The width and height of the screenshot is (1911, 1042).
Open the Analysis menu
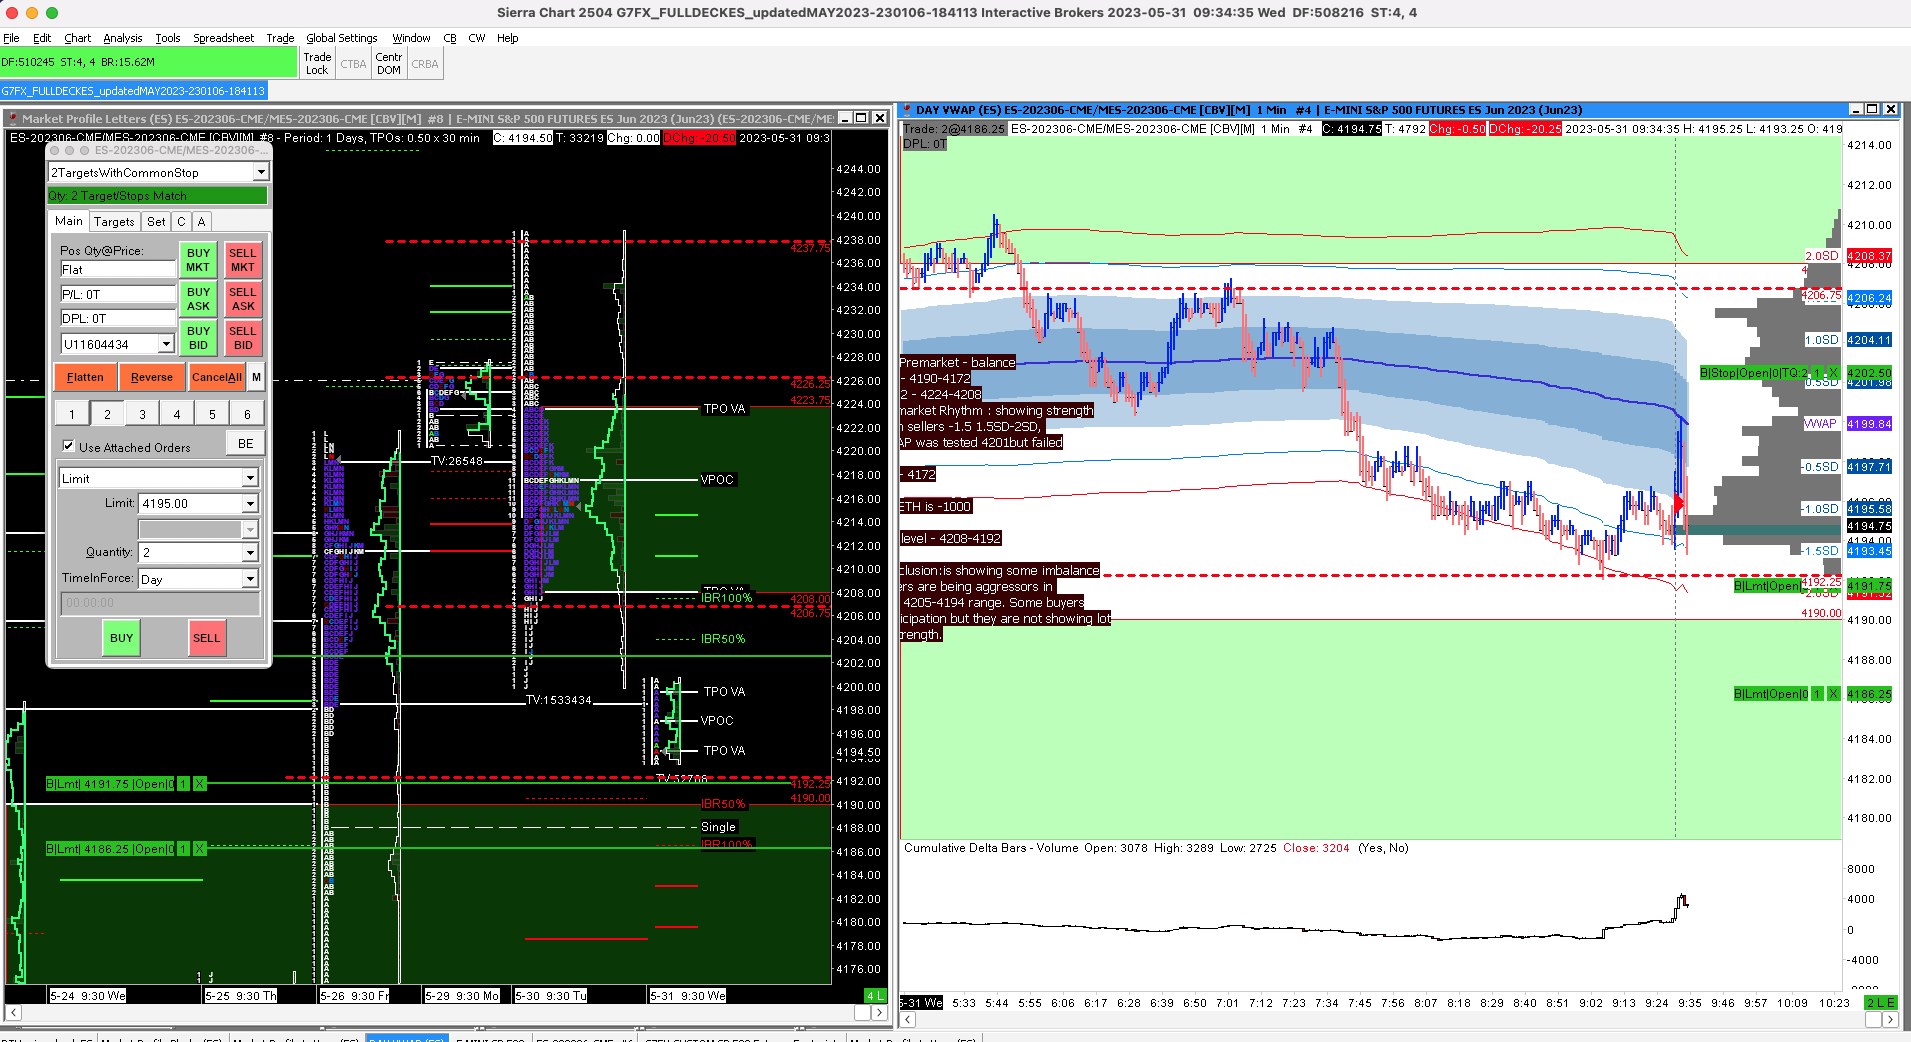(x=123, y=38)
